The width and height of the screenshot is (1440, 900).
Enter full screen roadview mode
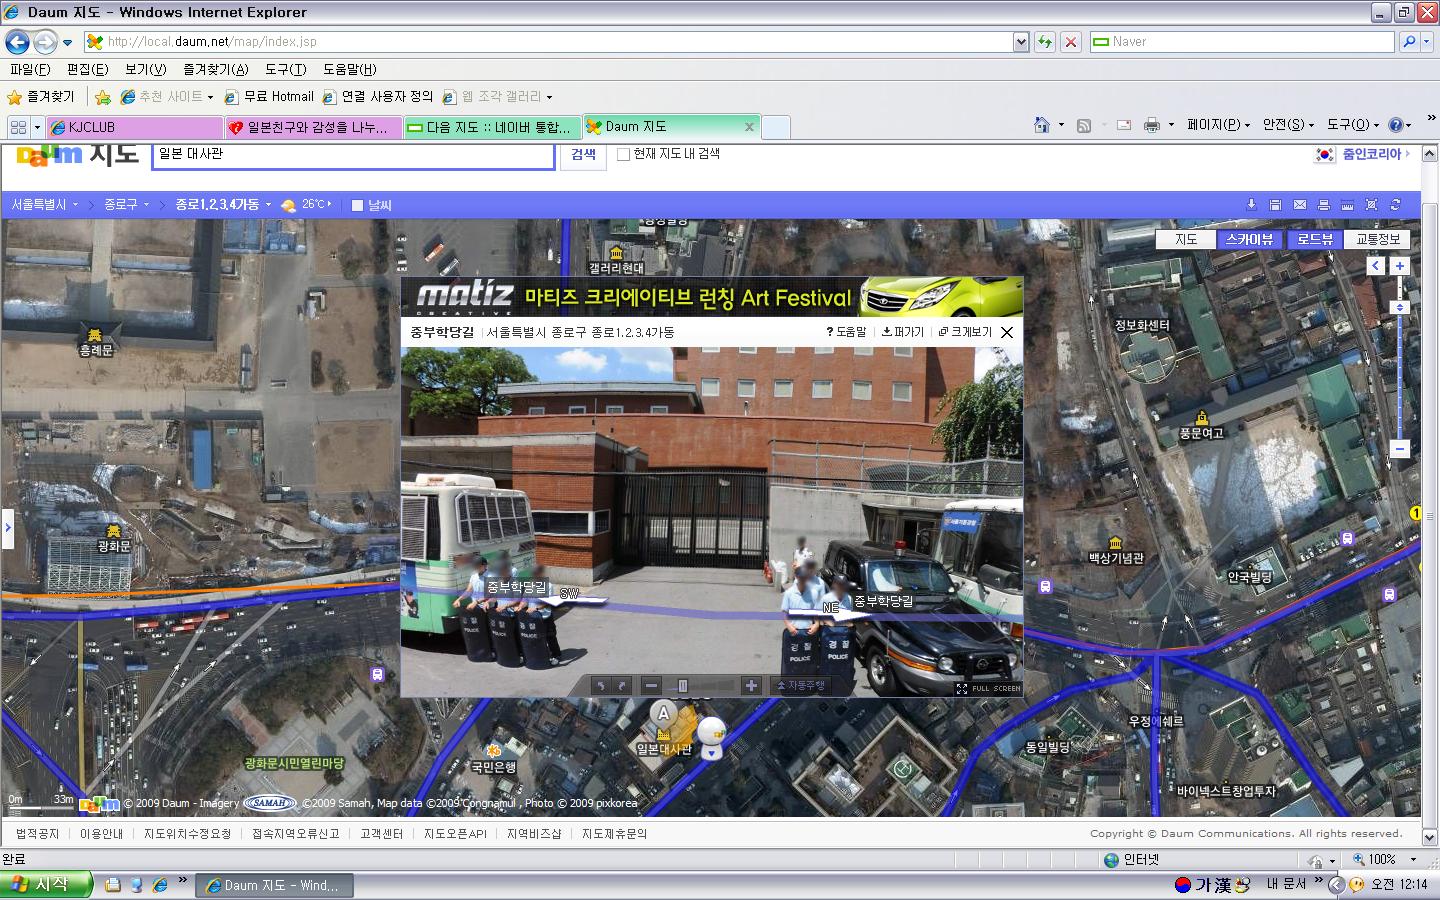988,688
